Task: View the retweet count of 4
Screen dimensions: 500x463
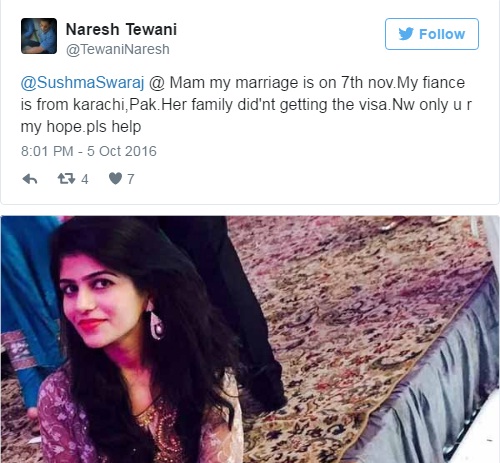Action: click(85, 179)
